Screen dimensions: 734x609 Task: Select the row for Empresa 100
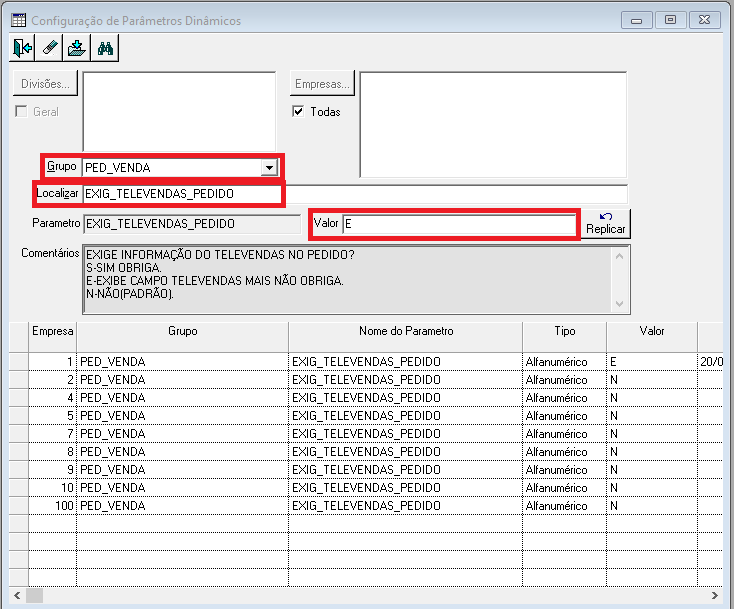pos(367,506)
